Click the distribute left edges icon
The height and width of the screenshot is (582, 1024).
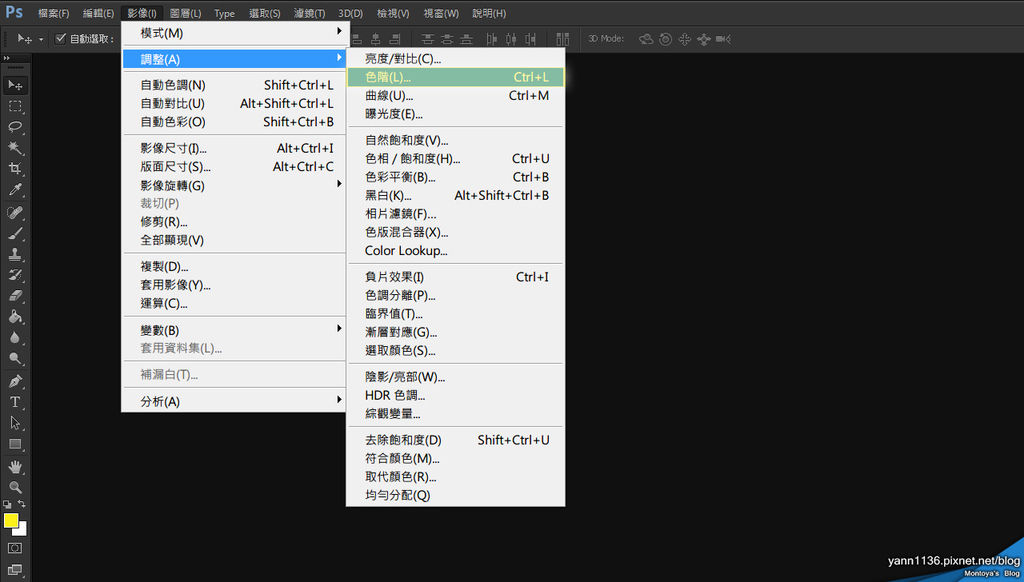tap(492, 39)
